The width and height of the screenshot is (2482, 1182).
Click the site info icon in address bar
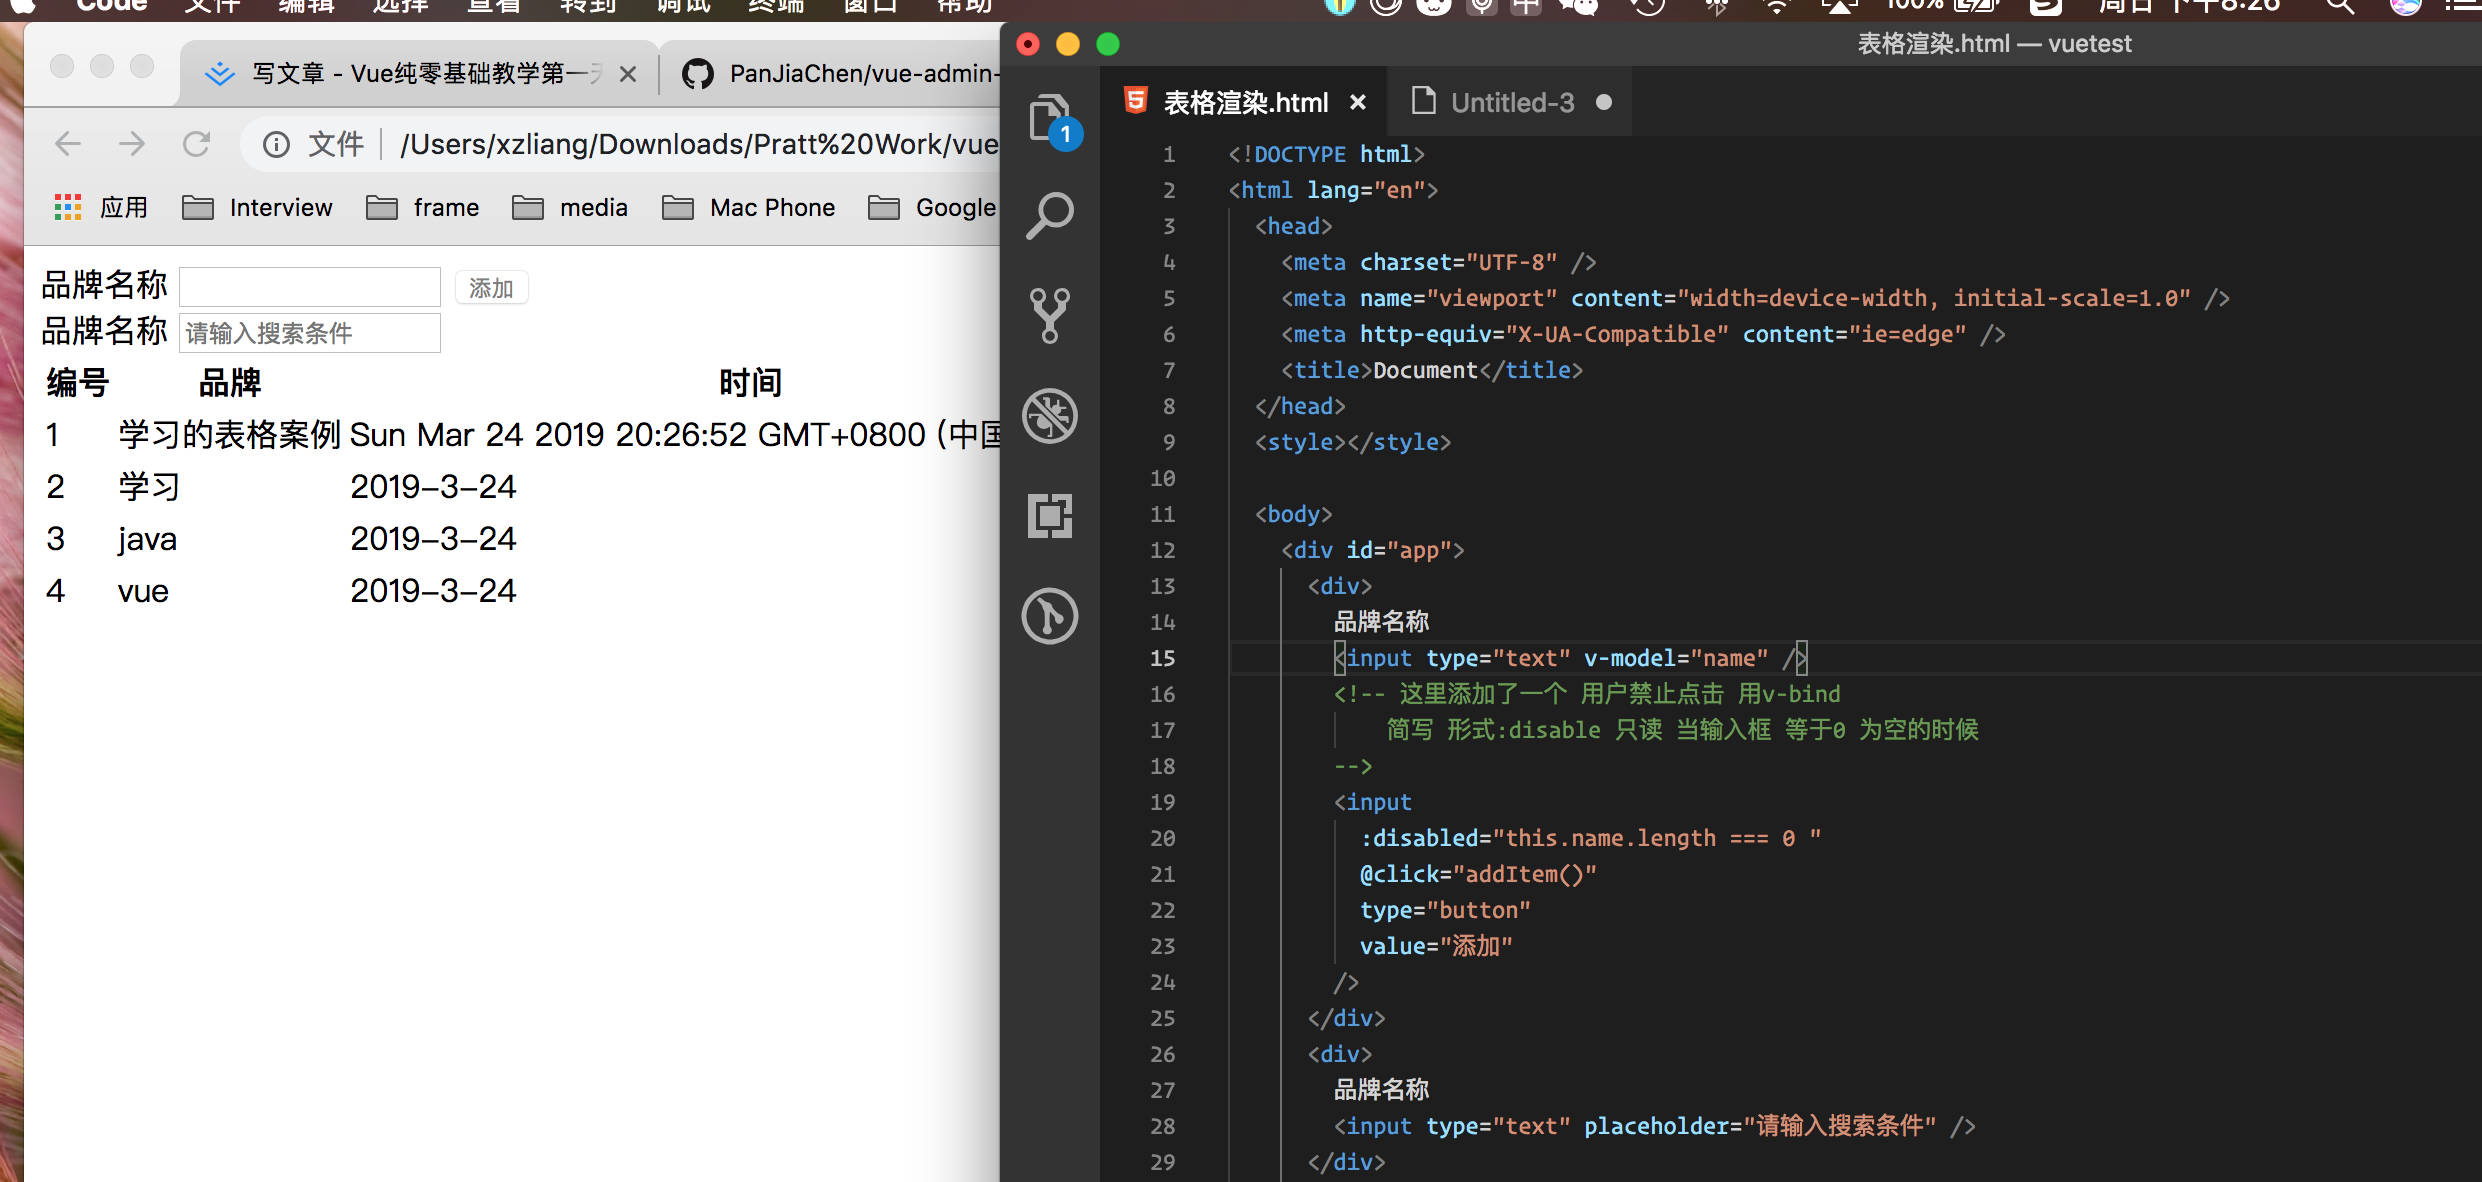[276, 145]
